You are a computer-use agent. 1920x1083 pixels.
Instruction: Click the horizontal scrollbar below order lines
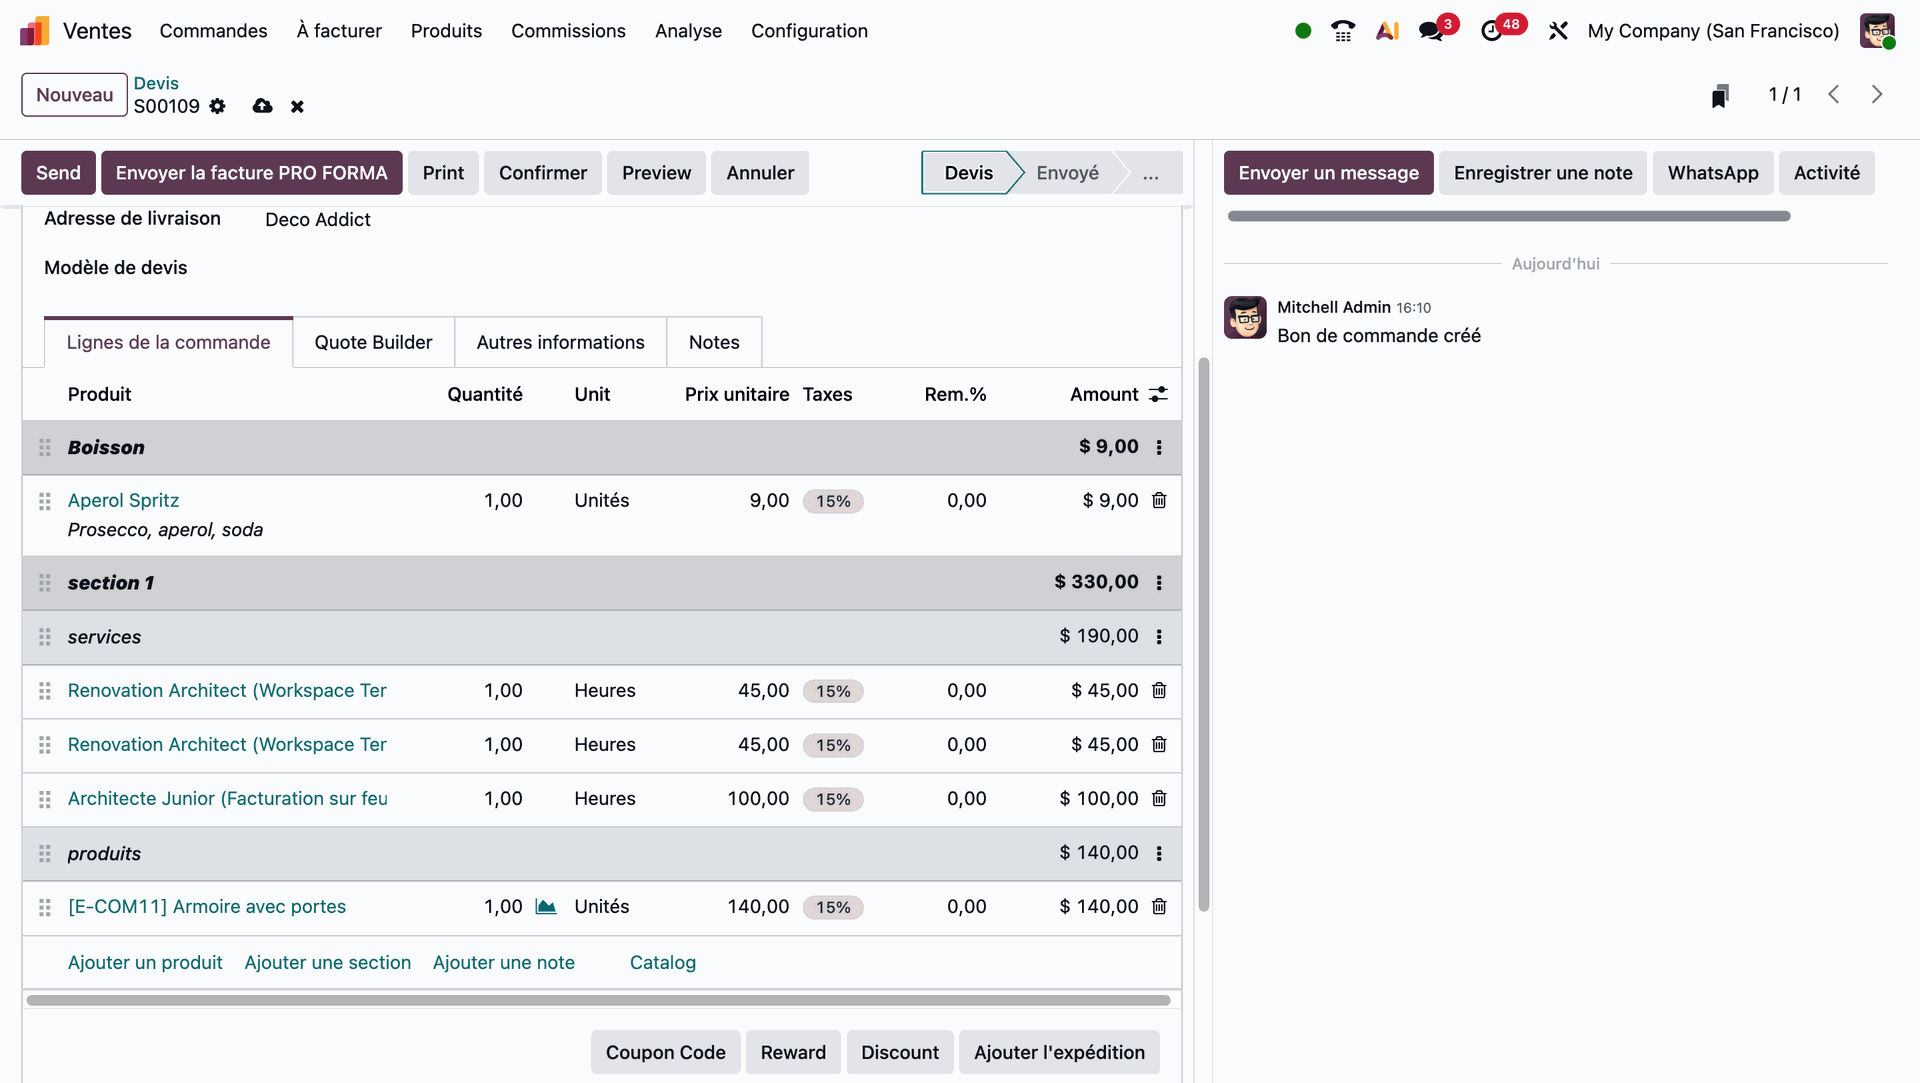pos(598,1000)
